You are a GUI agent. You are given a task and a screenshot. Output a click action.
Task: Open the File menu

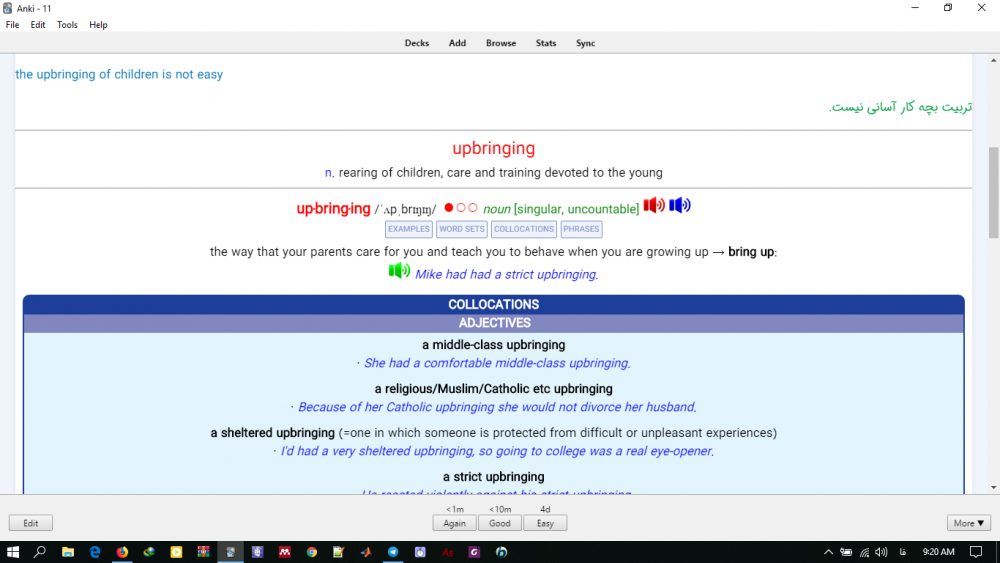(x=12, y=25)
